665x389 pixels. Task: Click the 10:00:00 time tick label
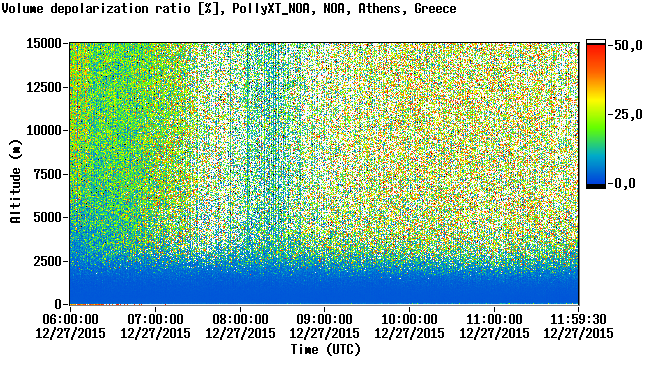pos(409,319)
